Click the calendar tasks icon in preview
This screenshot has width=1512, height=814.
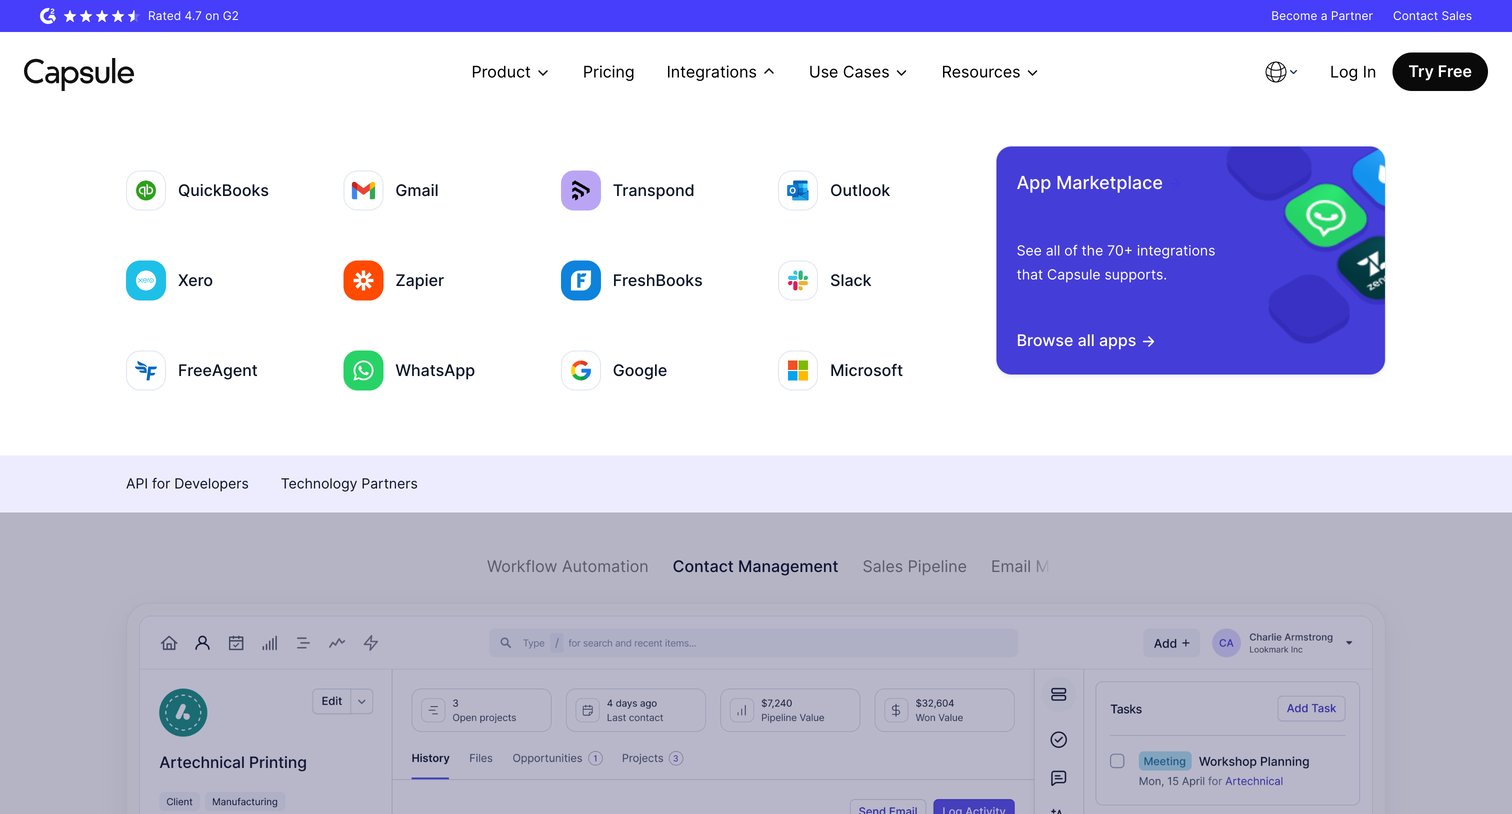pyautogui.click(x=236, y=643)
